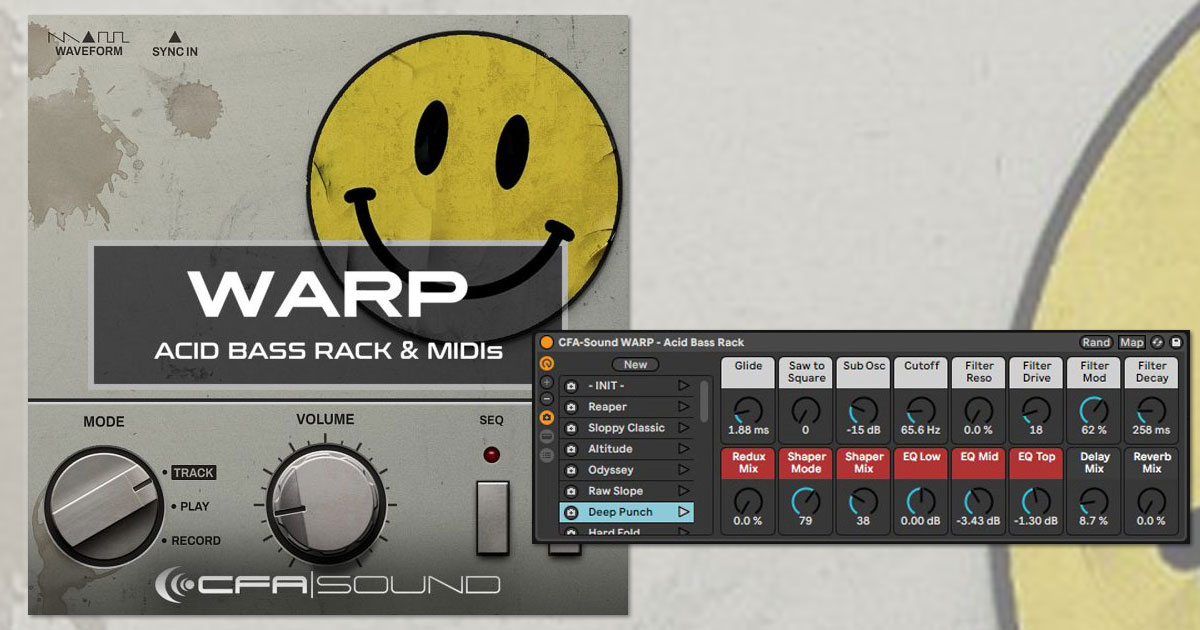Image resolution: width=1200 pixels, height=630 pixels.
Task: Click the Sub Osc macro knob
Action: tap(864, 410)
